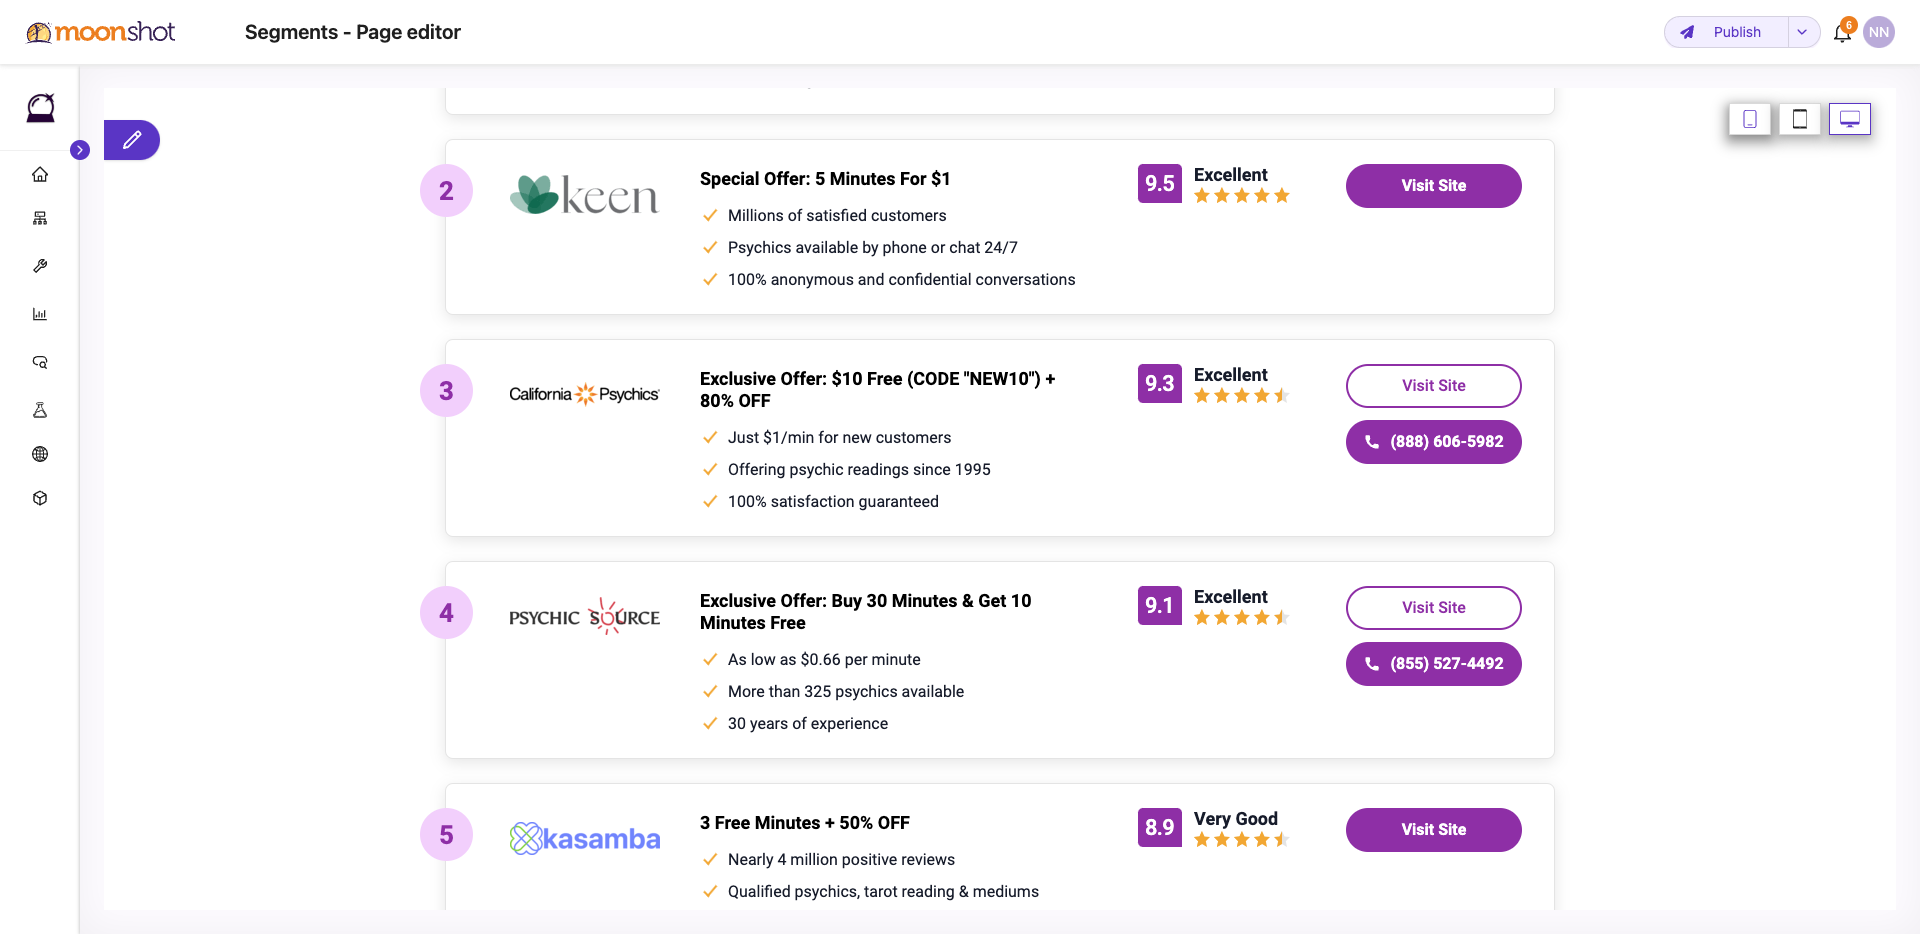The image size is (1920, 934).
Task: Switch to tablet preview
Action: [1800, 119]
